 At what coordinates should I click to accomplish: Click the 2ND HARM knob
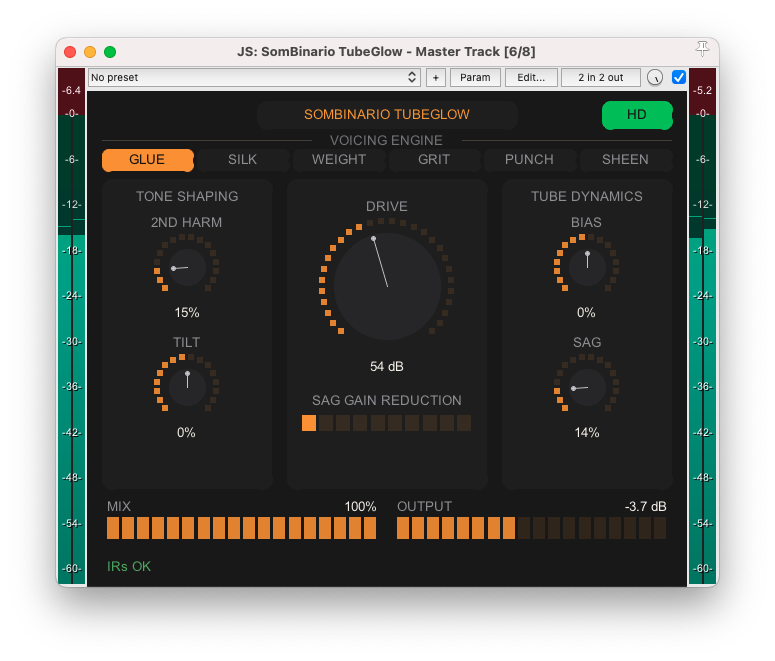coord(187,267)
